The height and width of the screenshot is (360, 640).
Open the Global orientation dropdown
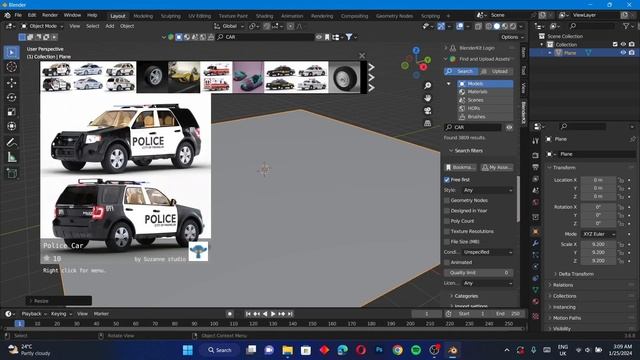pos(229,26)
